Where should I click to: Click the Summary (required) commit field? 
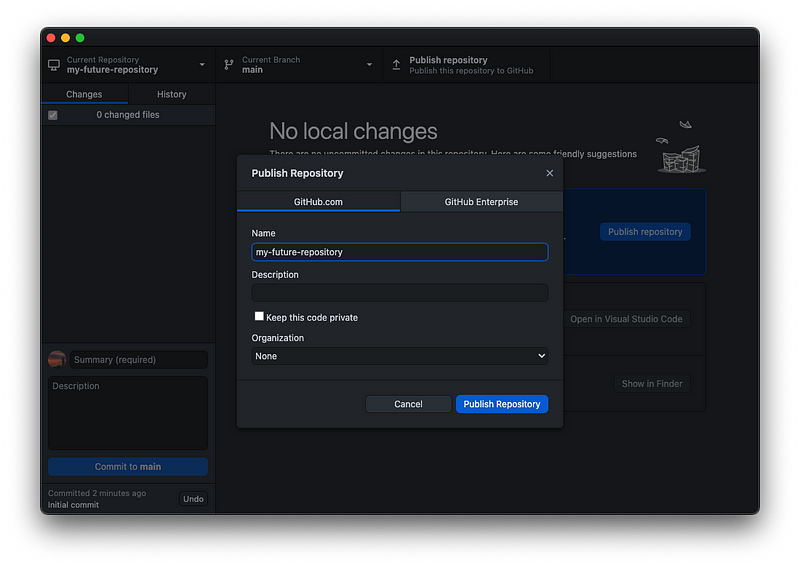click(x=139, y=359)
